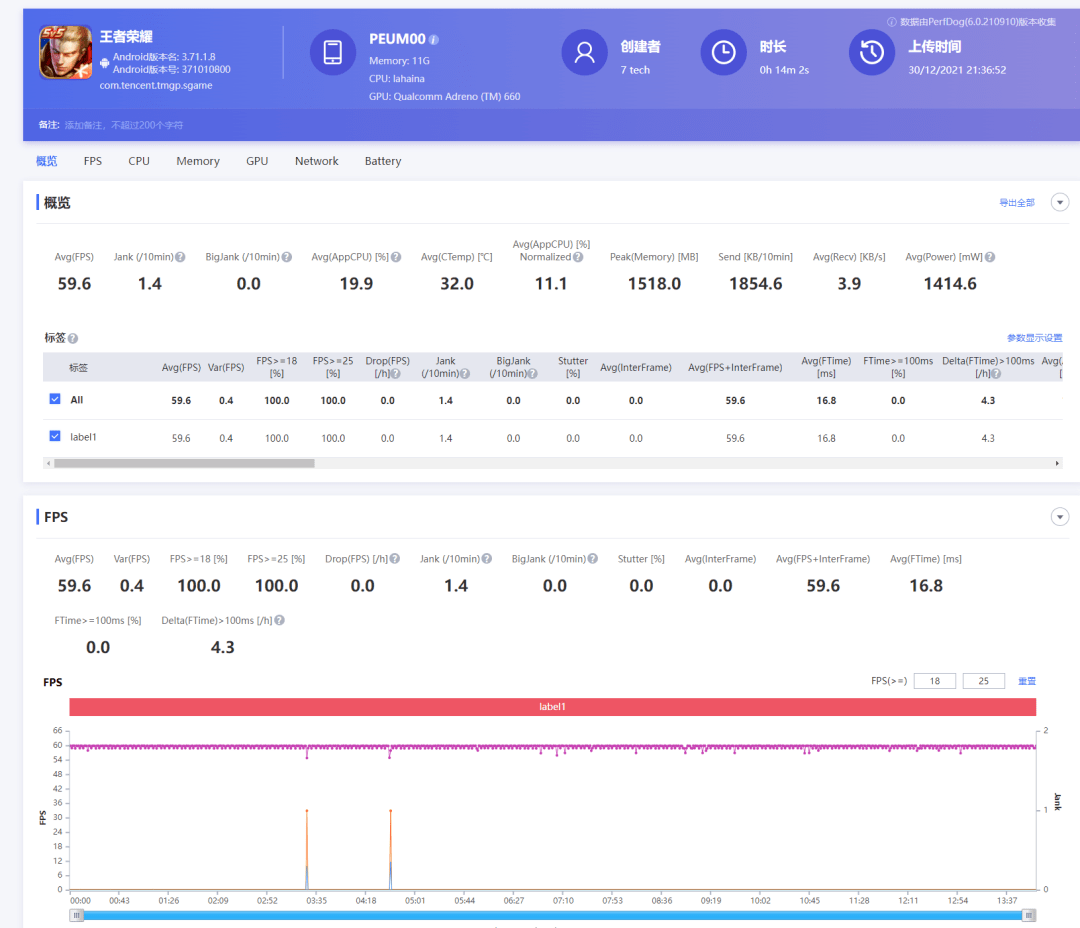Toggle the All row checkbox
Screen dimensions: 1080x928
pyautogui.click(x=55, y=399)
